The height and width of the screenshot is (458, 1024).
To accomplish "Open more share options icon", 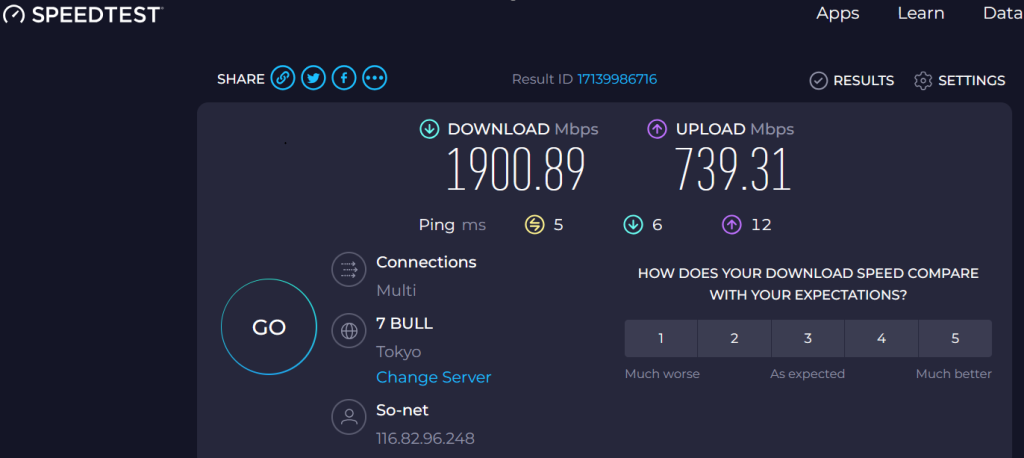I will (374, 78).
